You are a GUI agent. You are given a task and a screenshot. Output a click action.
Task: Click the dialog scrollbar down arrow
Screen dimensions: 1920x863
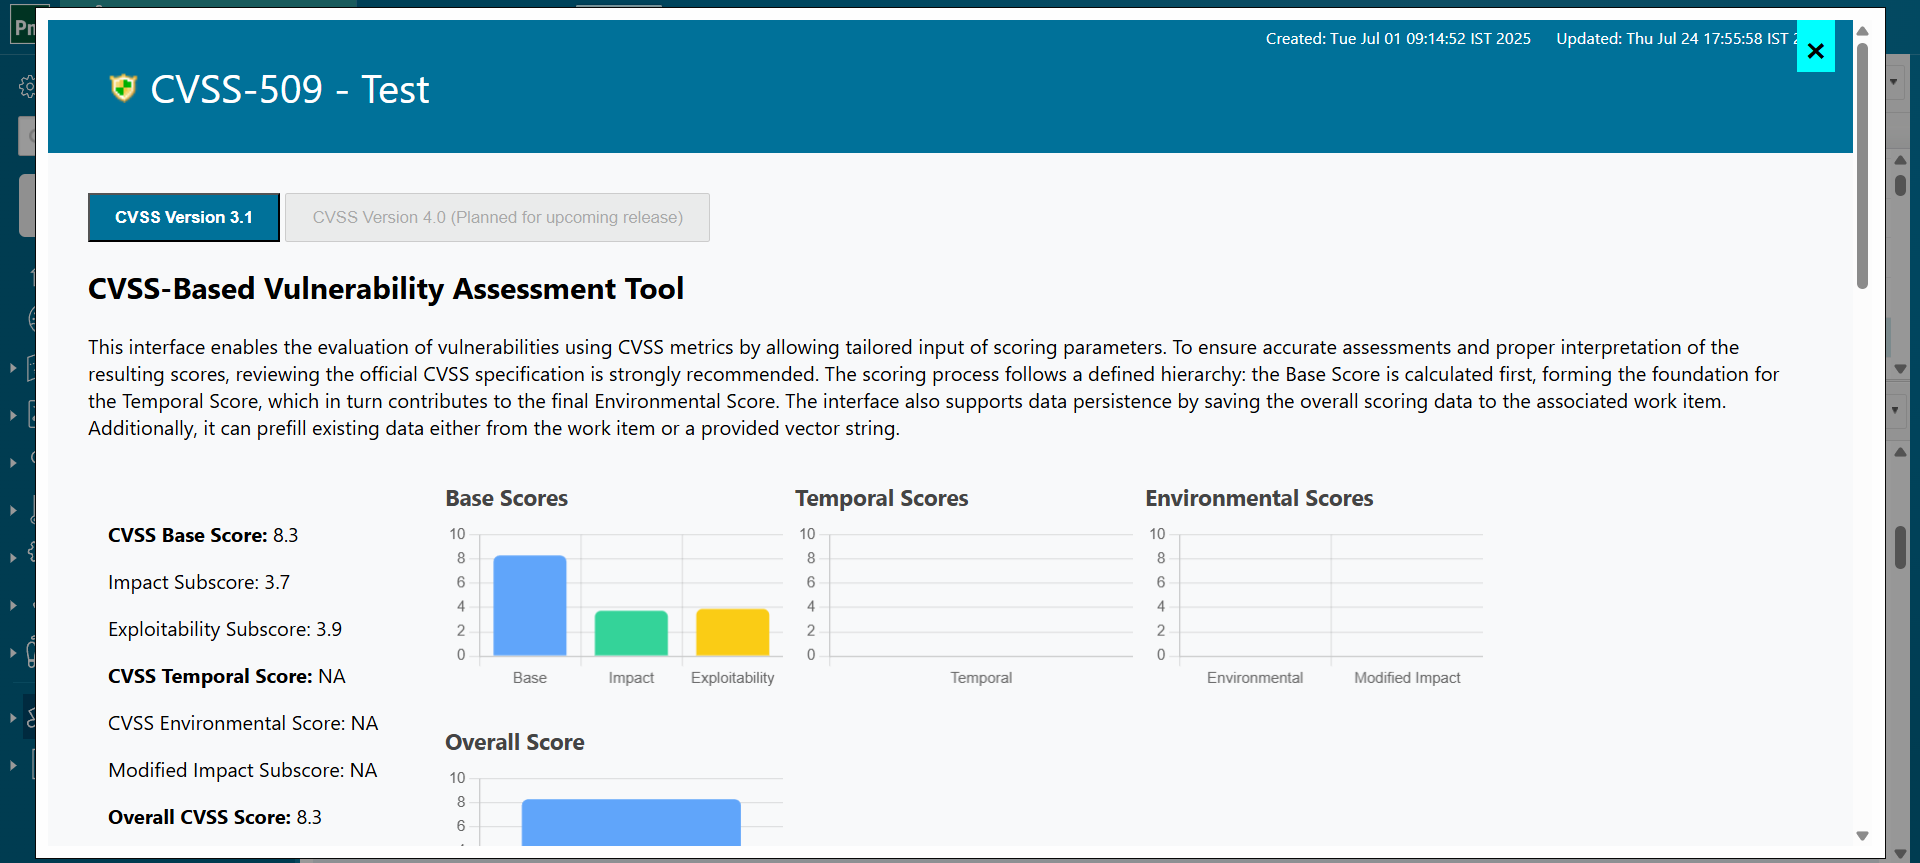point(1862,836)
